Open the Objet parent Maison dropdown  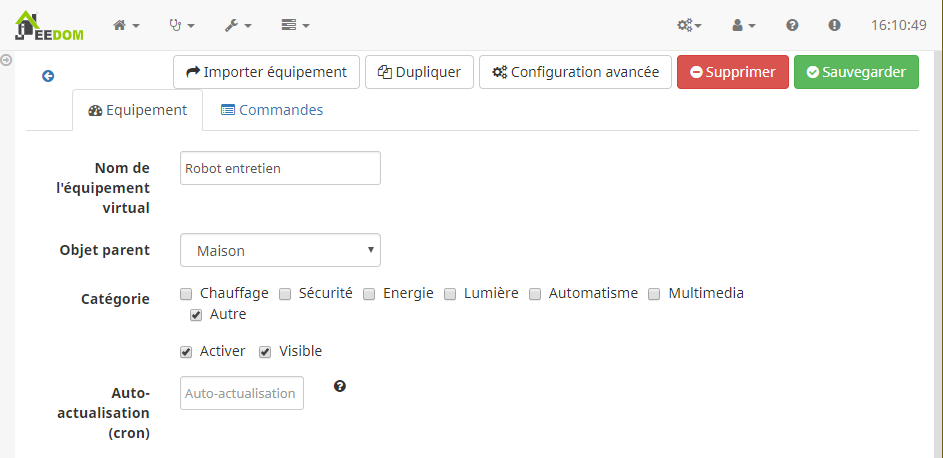pos(280,250)
